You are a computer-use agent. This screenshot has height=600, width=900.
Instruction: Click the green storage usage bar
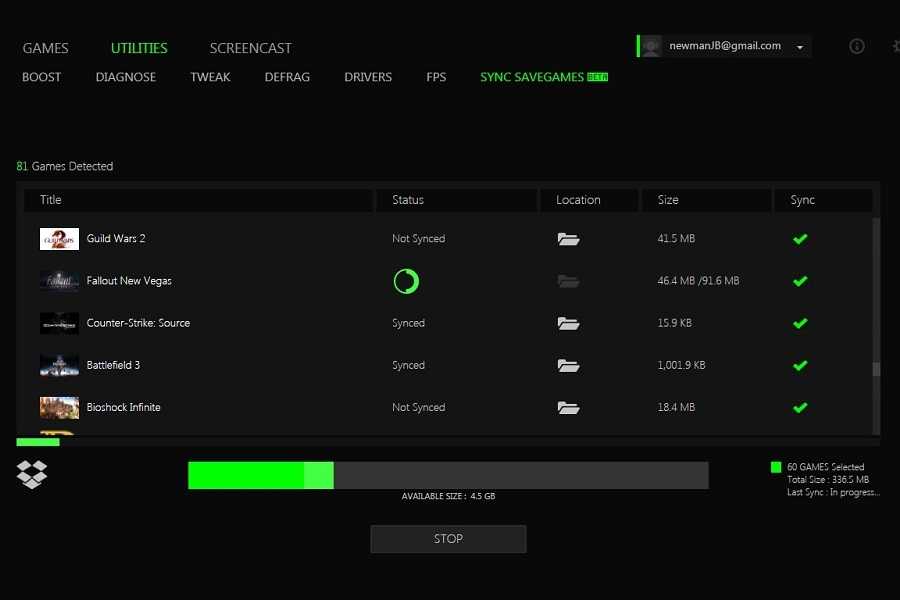[260, 475]
